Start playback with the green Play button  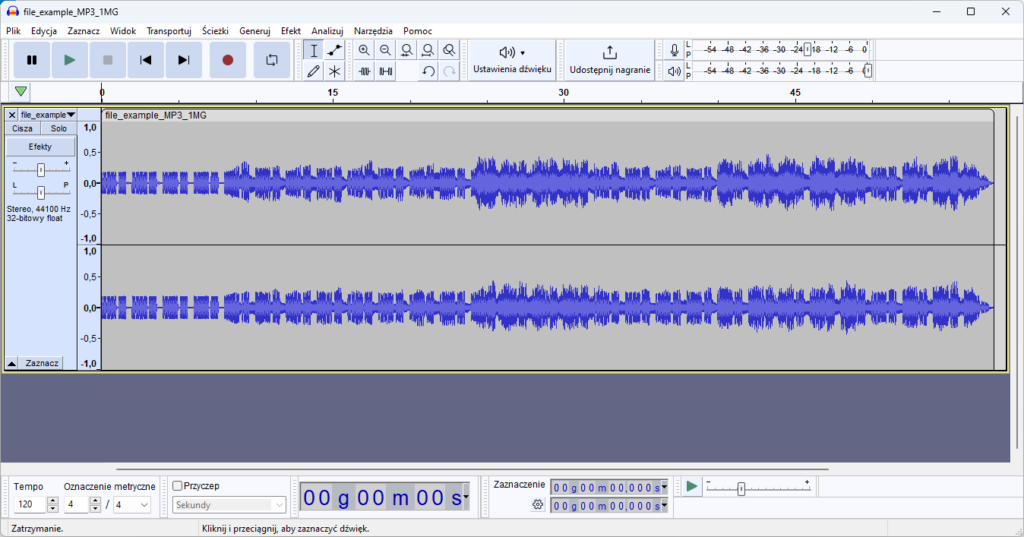click(69, 60)
